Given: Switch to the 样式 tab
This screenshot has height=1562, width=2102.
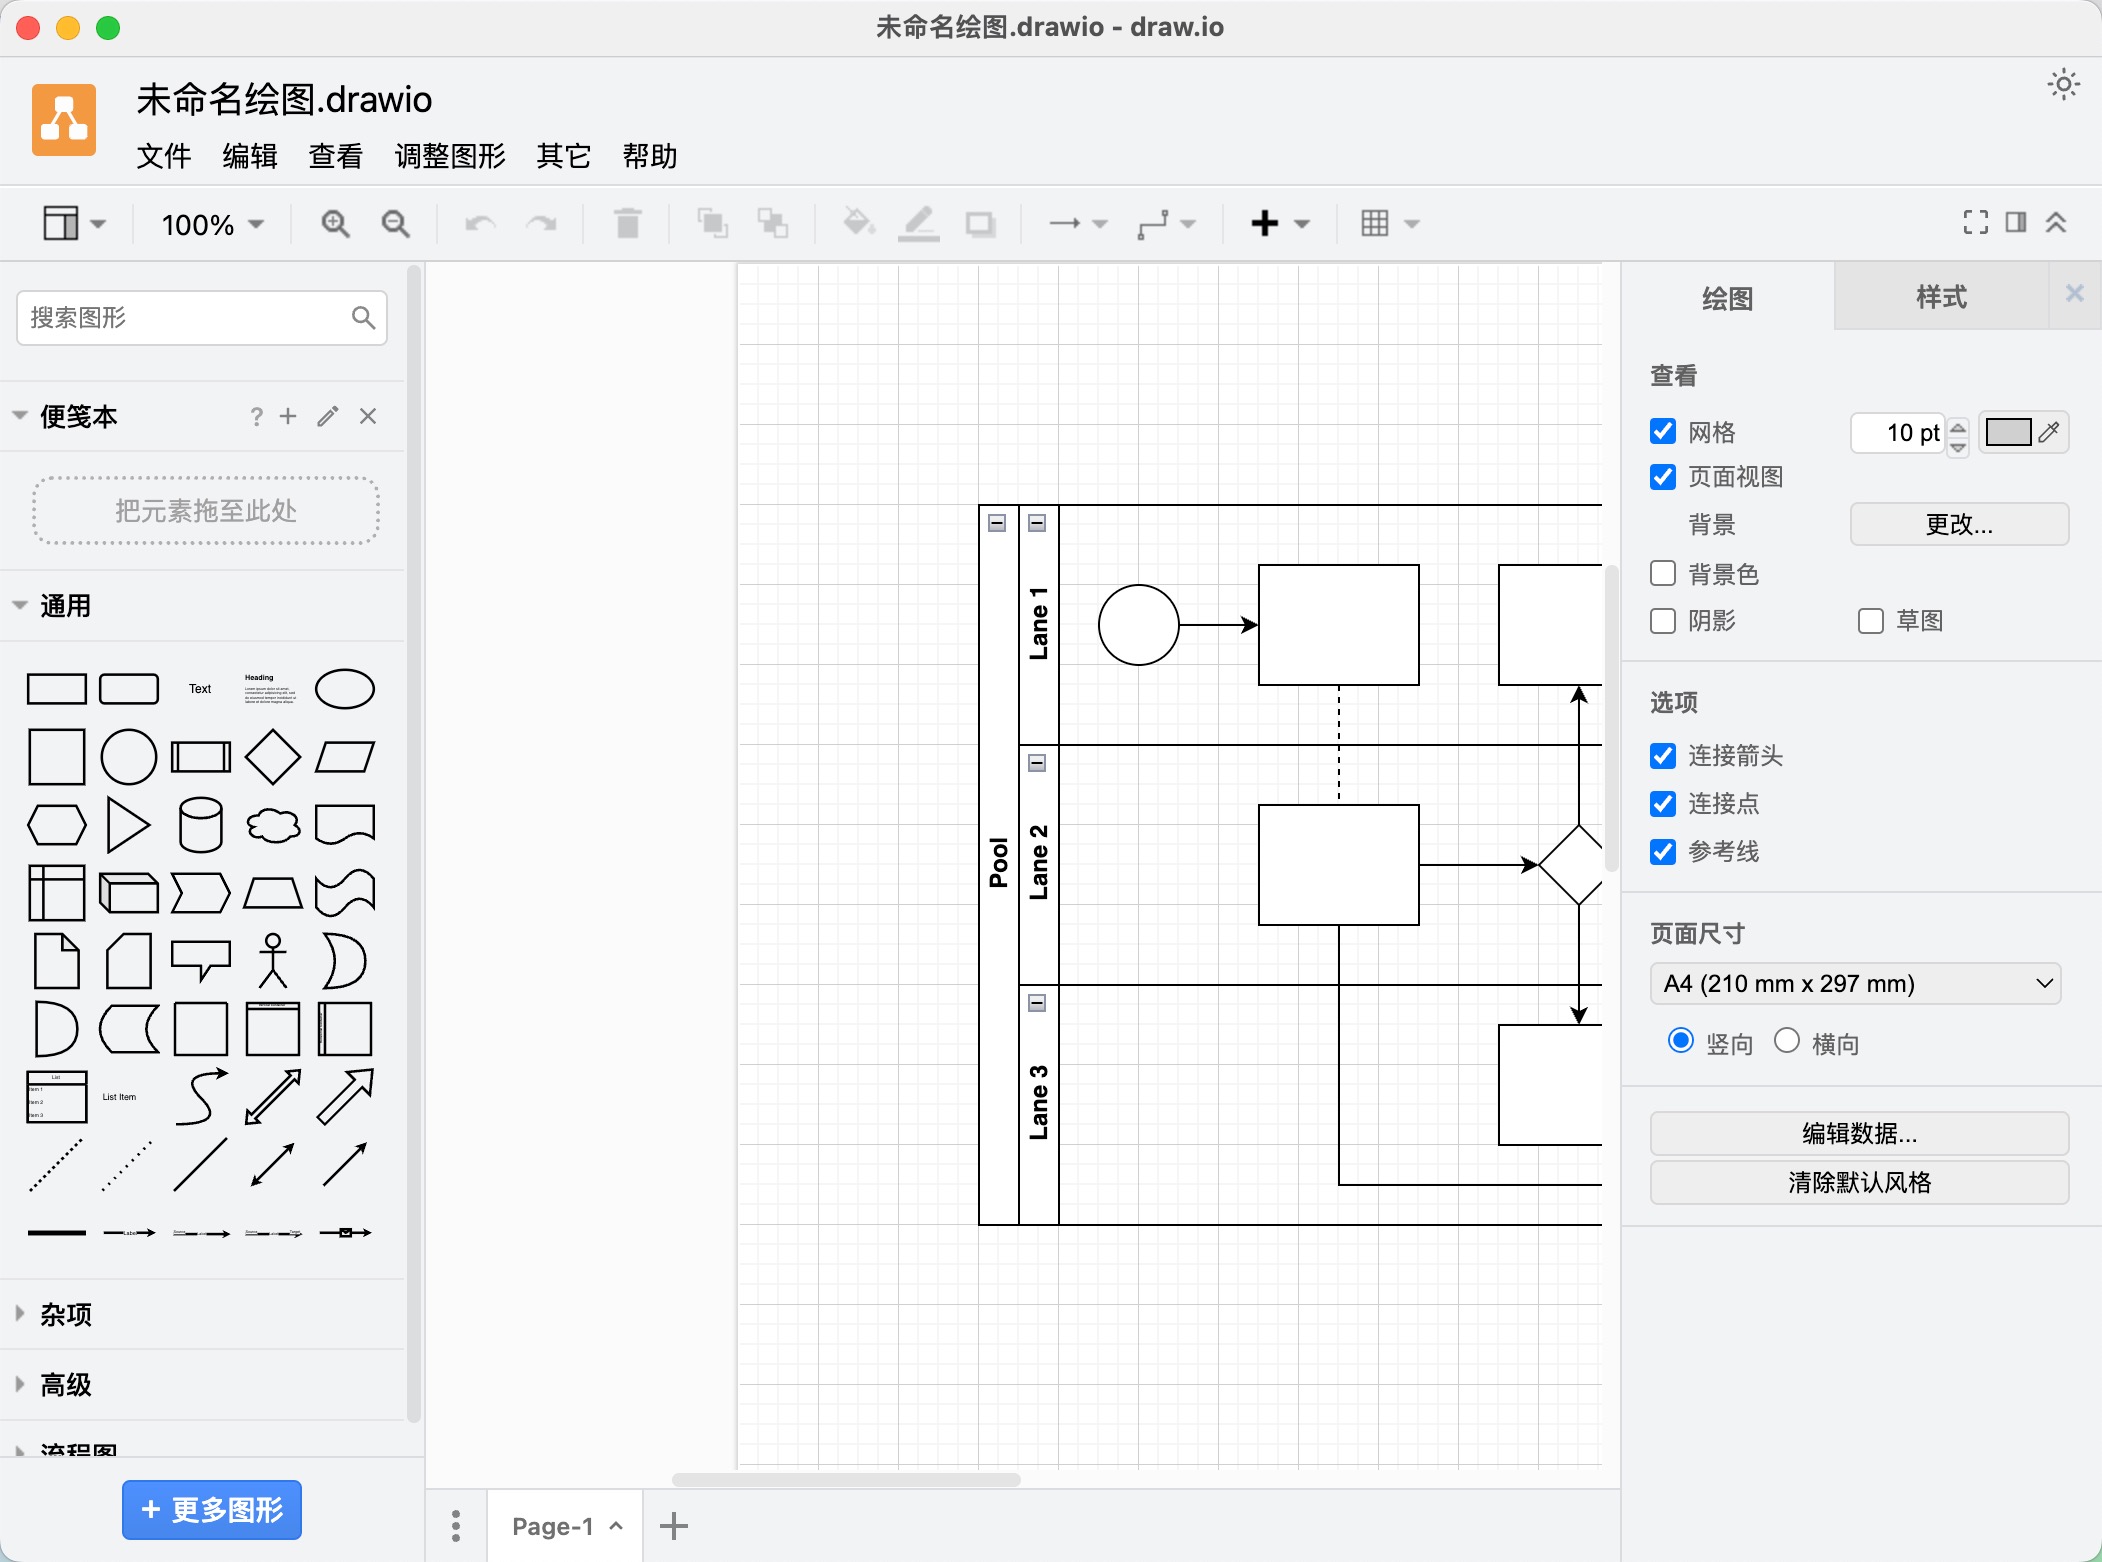Looking at the screenshot, I should click(x=1941, y=297).
